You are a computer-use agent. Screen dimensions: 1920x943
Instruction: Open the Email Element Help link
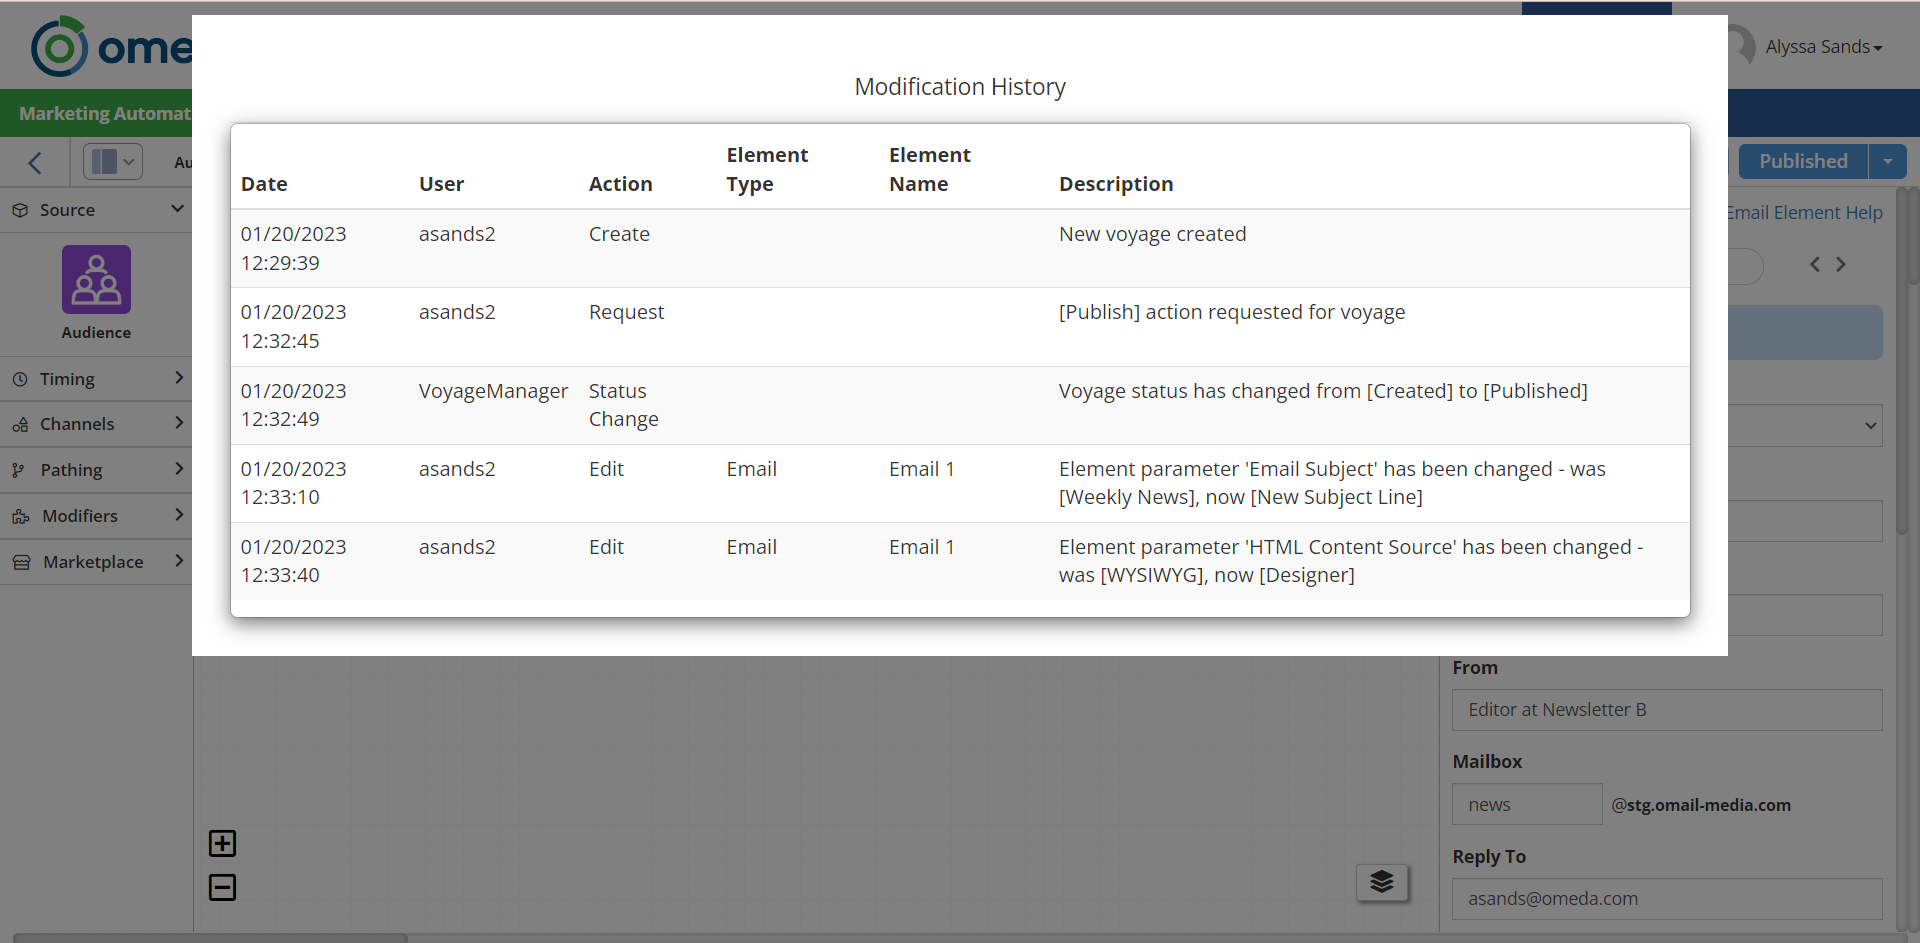tap(1805, 213)
